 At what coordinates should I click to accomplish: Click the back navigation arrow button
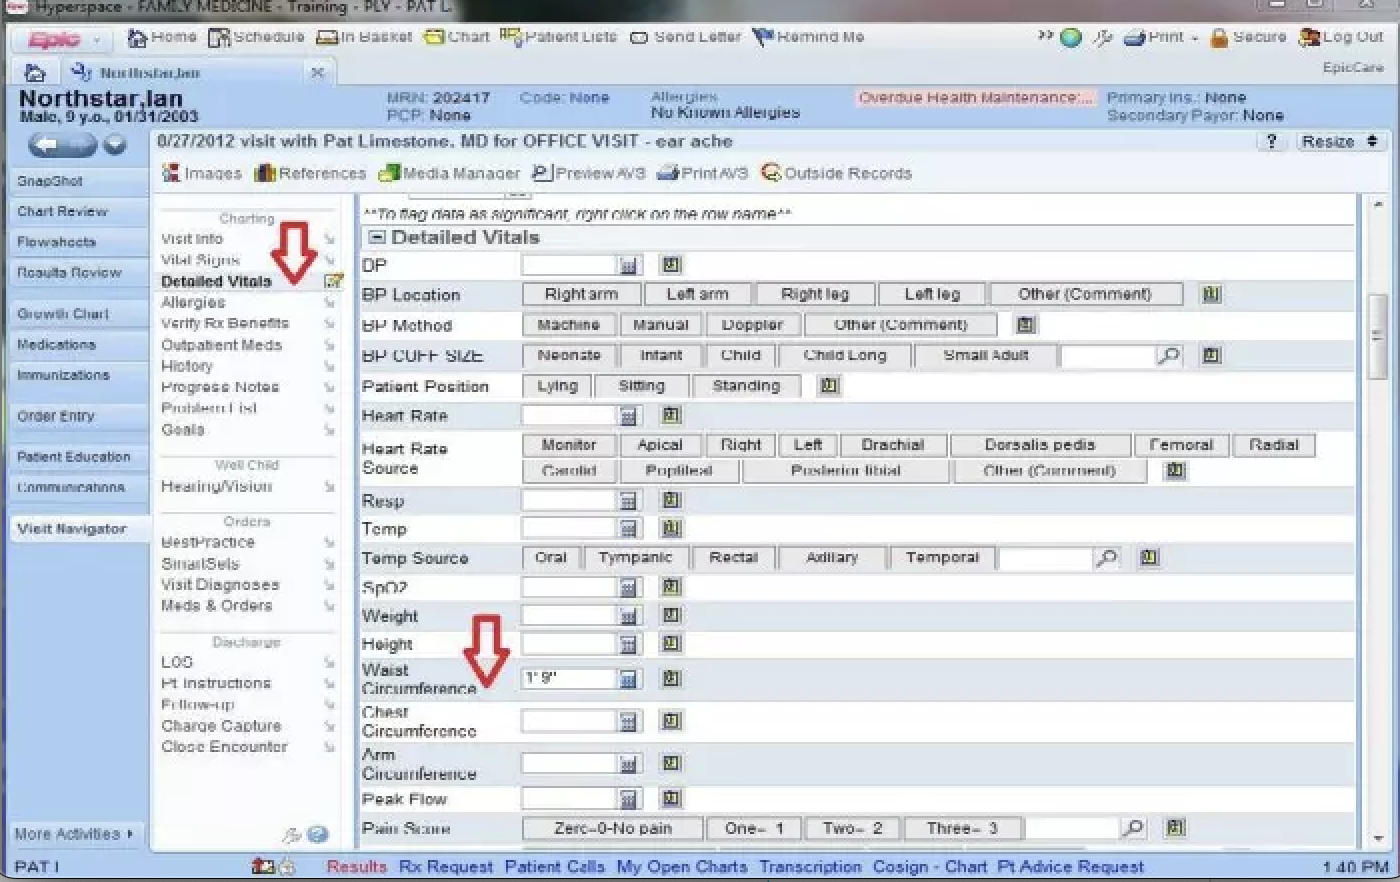click(x=62, y=146)
